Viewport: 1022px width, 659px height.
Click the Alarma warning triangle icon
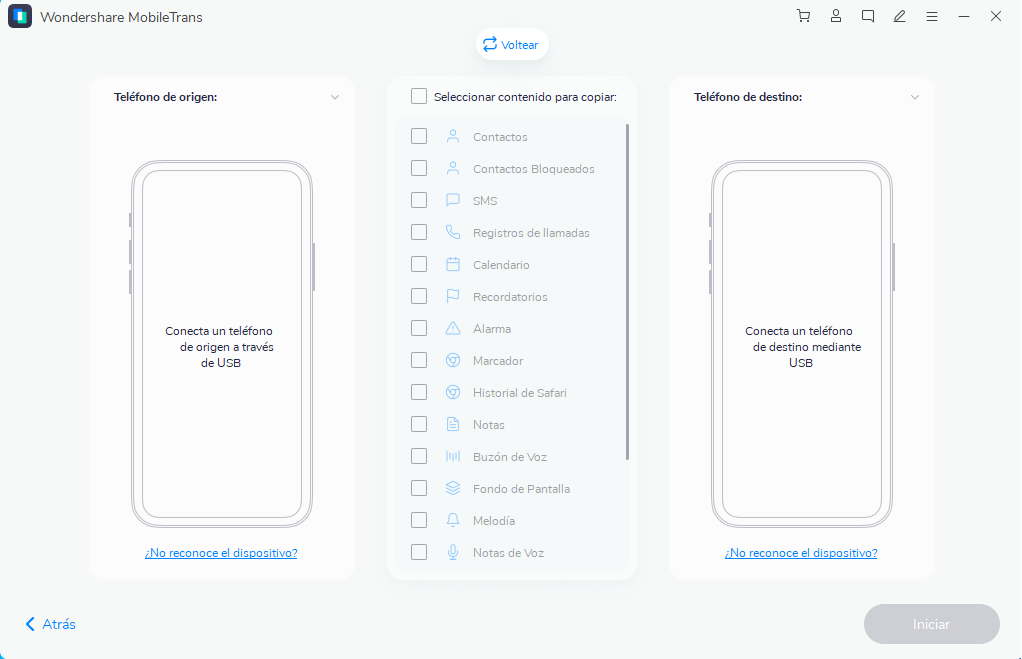pyautogui.click(x=452, y=329)
